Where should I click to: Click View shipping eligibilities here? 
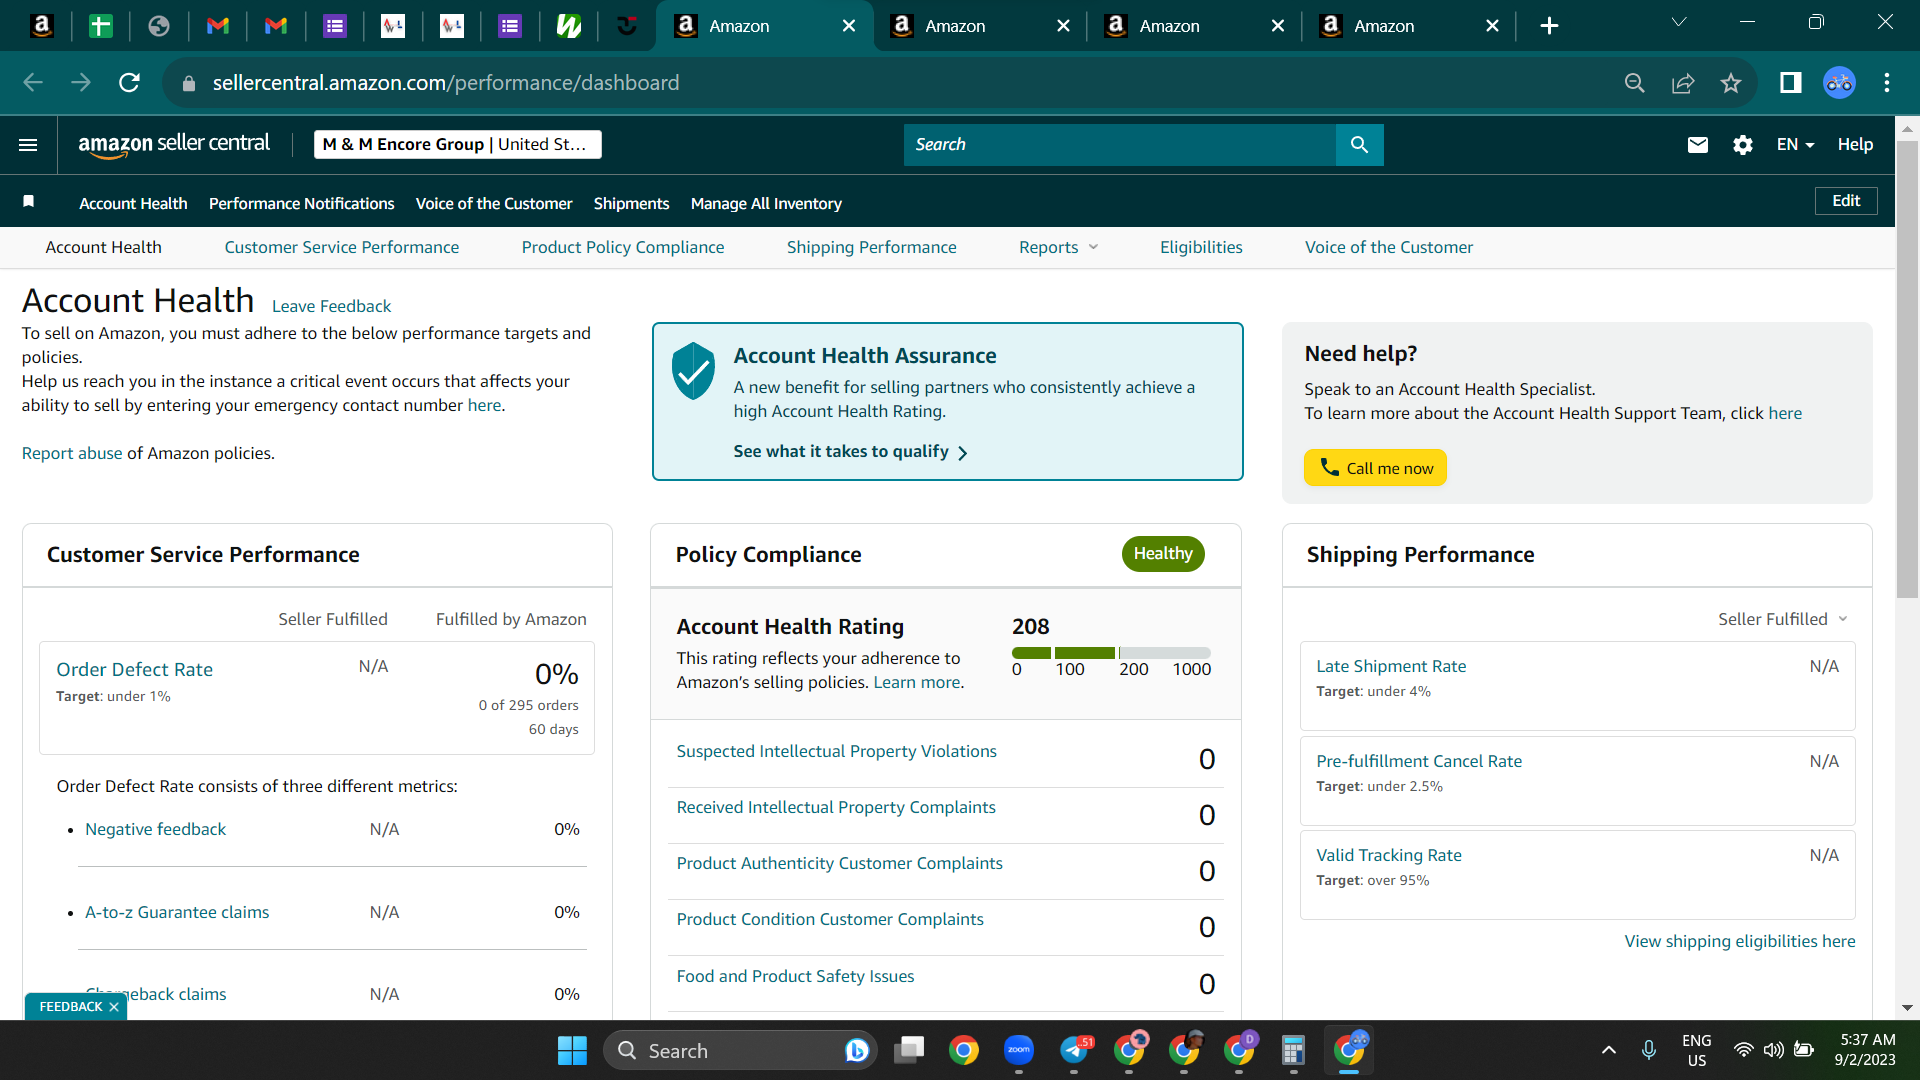click(1739, 941)
